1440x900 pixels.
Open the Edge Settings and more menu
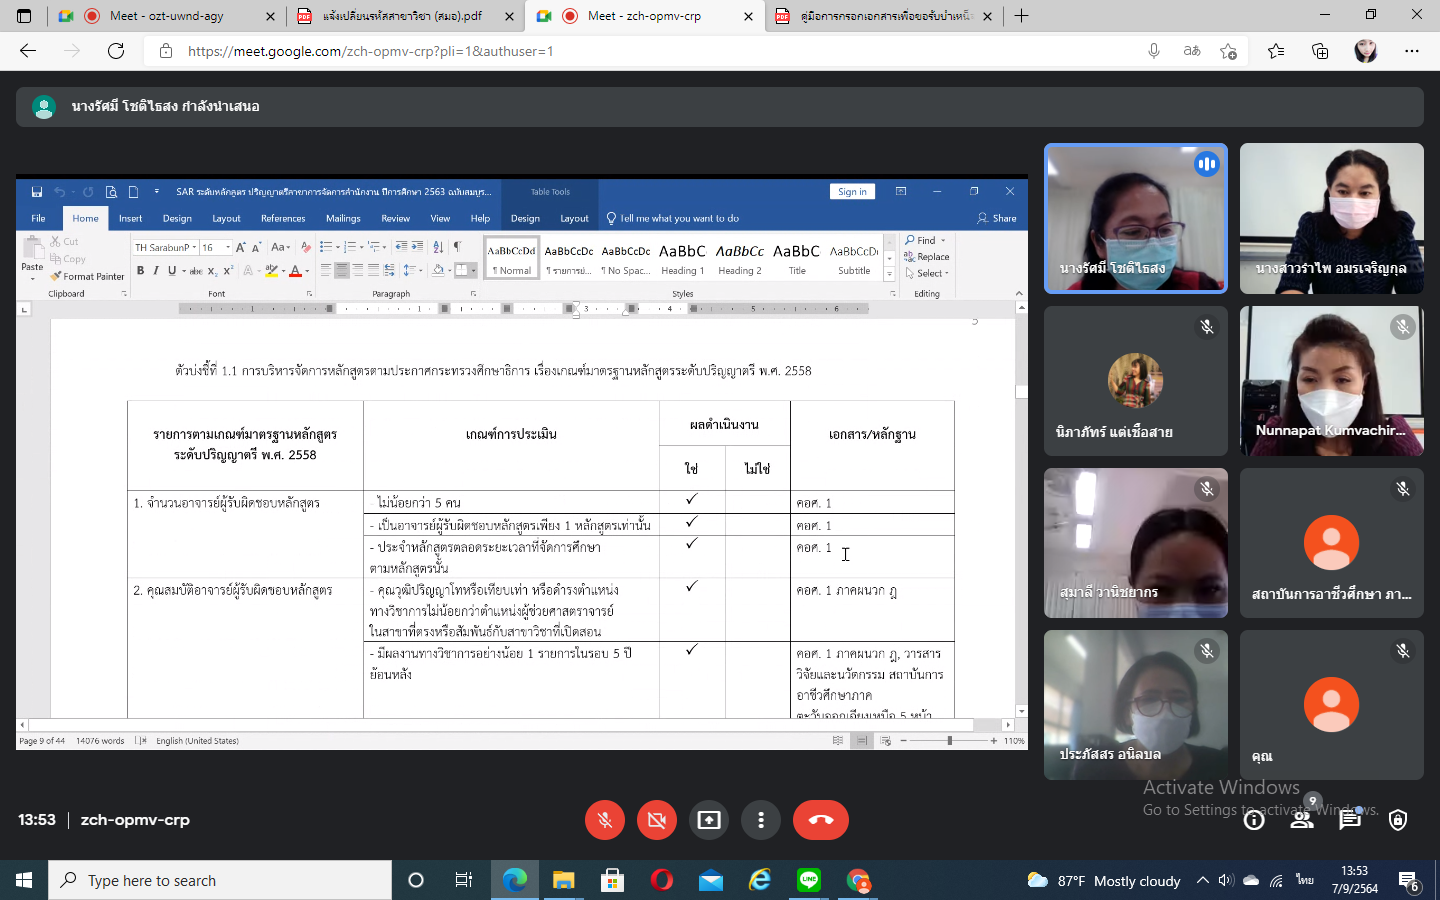[x=1412, y=51]
